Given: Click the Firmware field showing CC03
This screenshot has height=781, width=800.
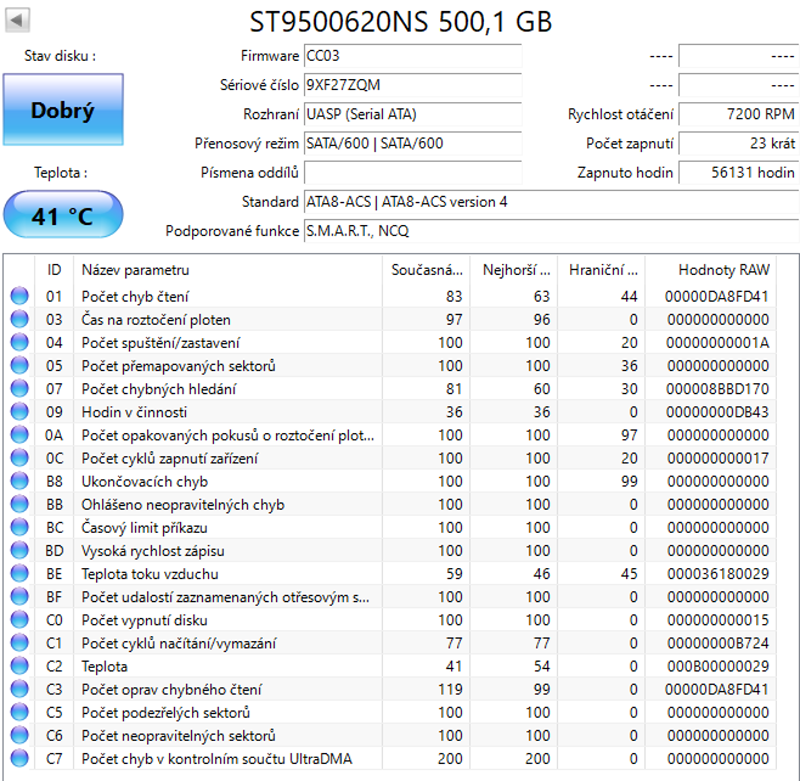Looking at the screenshot, I should [411, 56].
